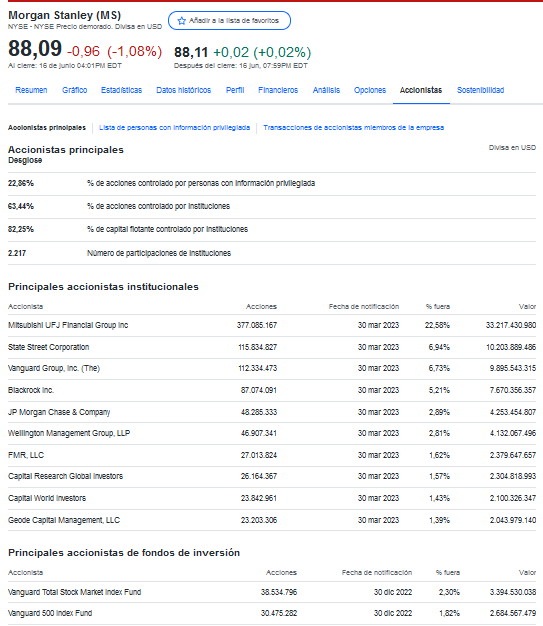Open the Opciones tab
This screenshot has width=543, height=626.
tap(370, 90)
